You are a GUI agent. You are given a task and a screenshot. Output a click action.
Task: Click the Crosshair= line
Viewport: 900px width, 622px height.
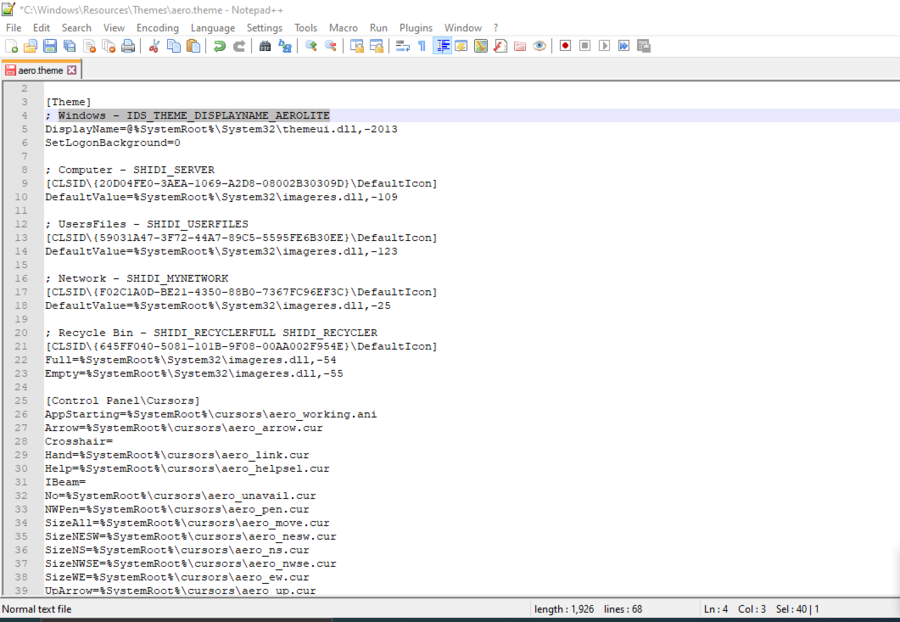(79, 441)
